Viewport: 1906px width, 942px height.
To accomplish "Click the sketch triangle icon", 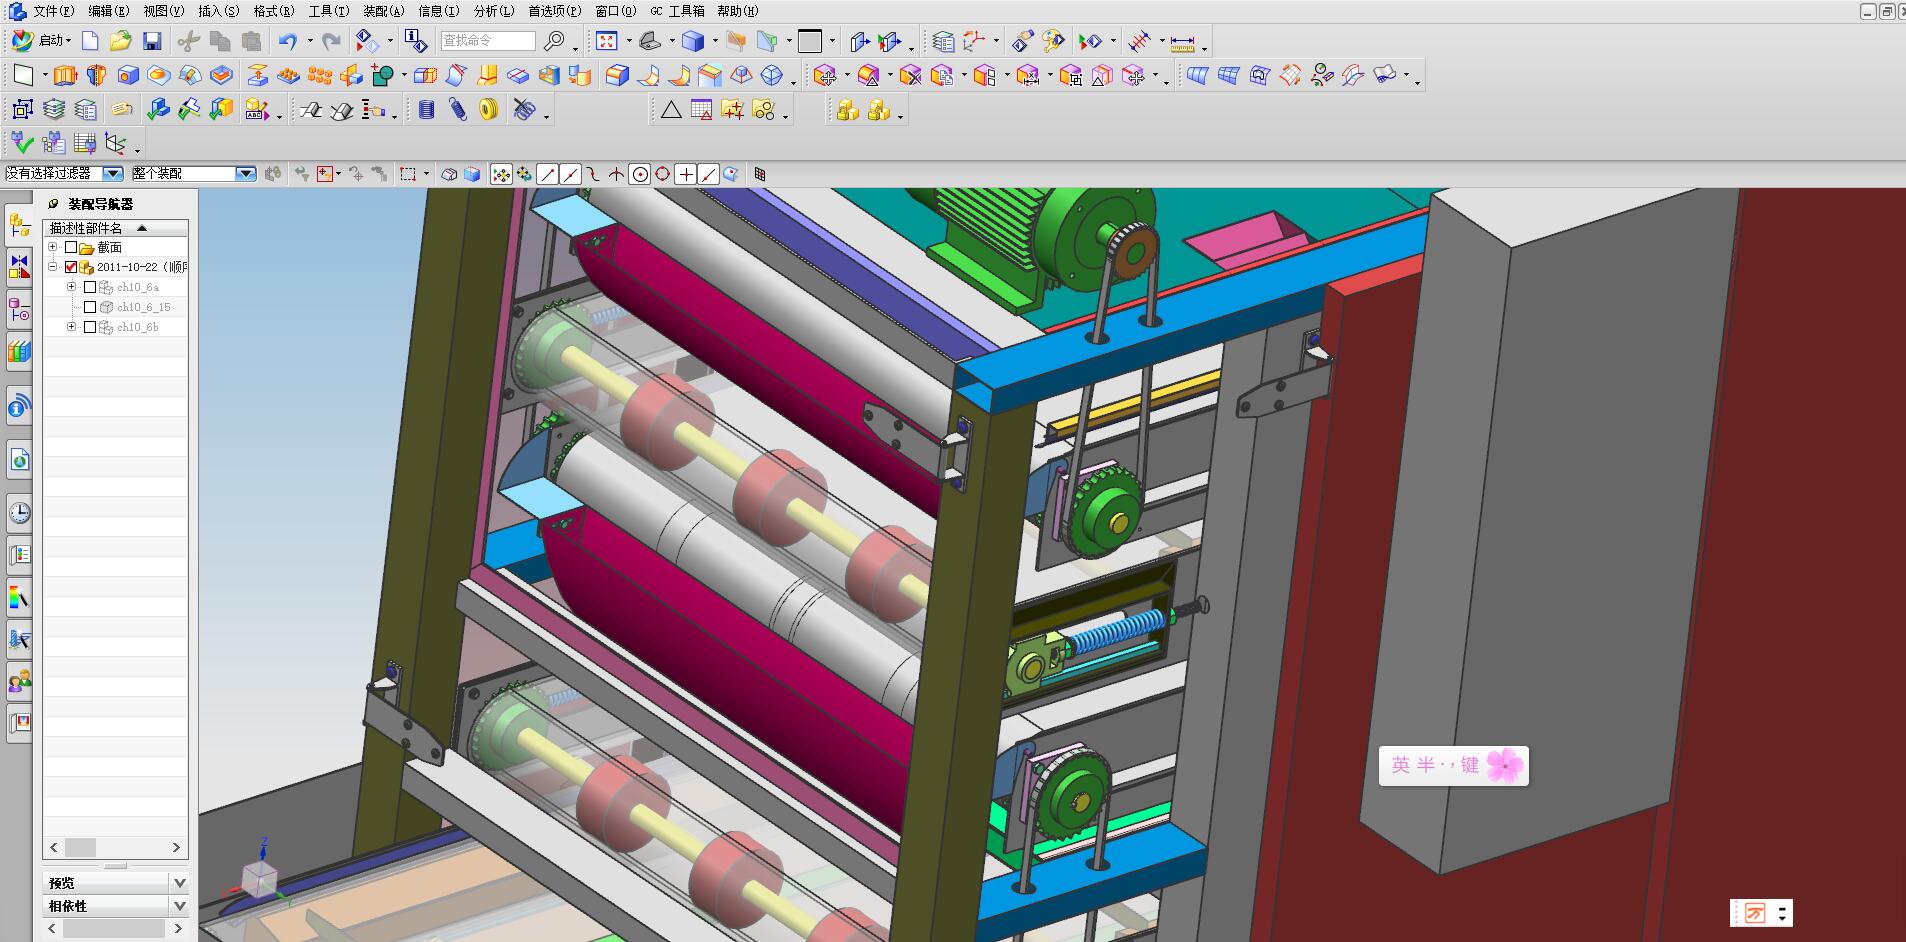I will (x=671, y=109).
